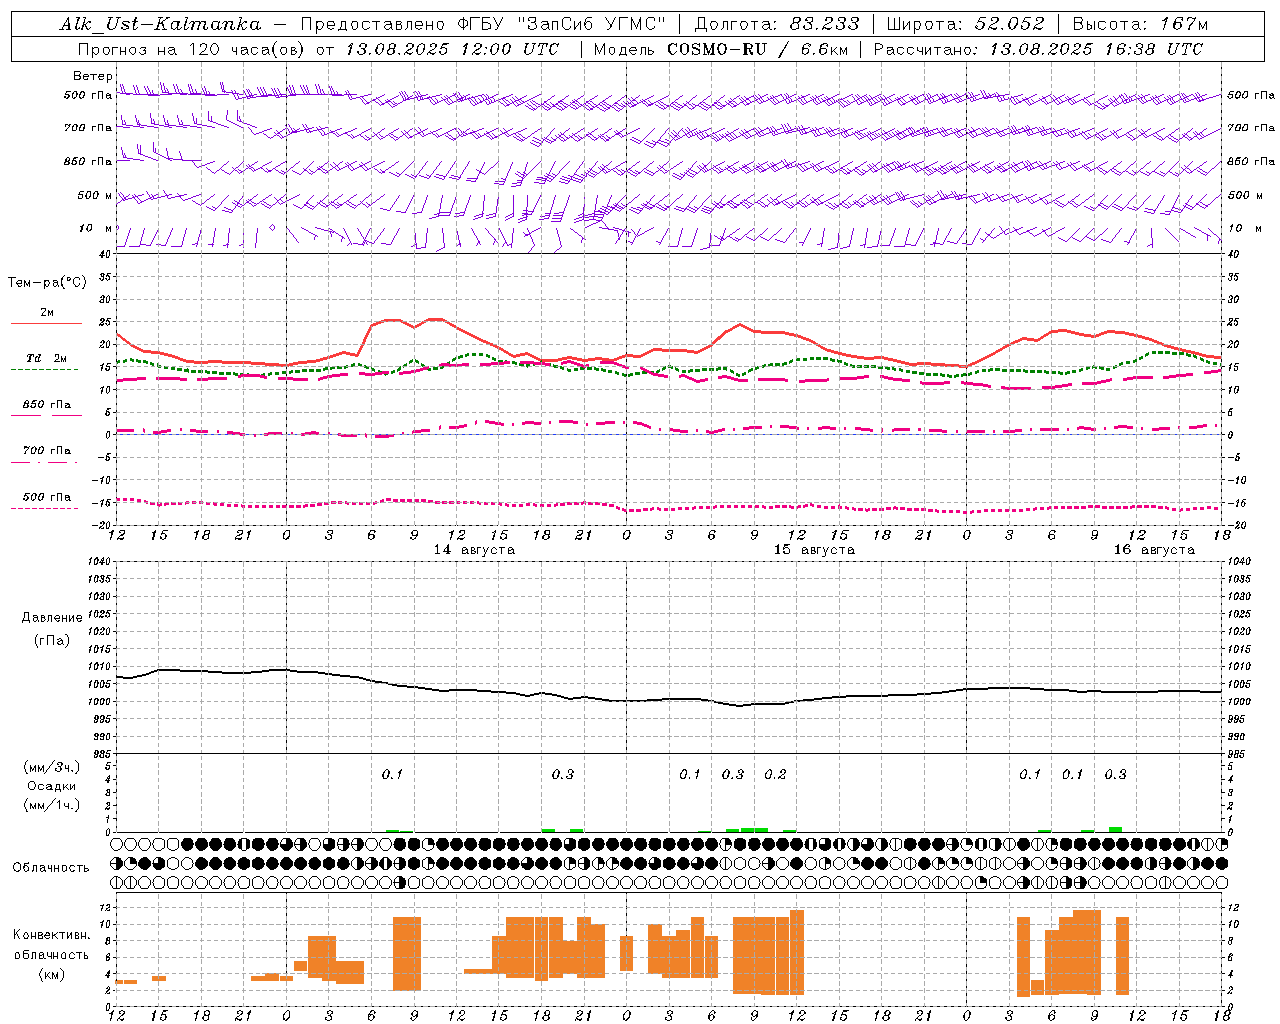Select the forecast start 13.08.2025 12:00 UTC
The height and width of the screenshot is (1024, 1280).
coord(452,49)
